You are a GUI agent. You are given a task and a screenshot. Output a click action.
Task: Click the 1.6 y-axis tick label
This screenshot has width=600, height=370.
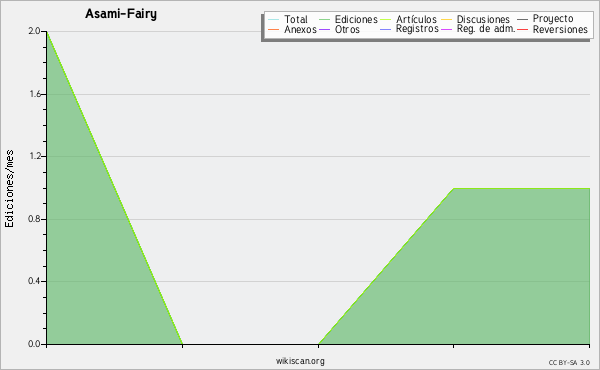click(x=35, y=94)
